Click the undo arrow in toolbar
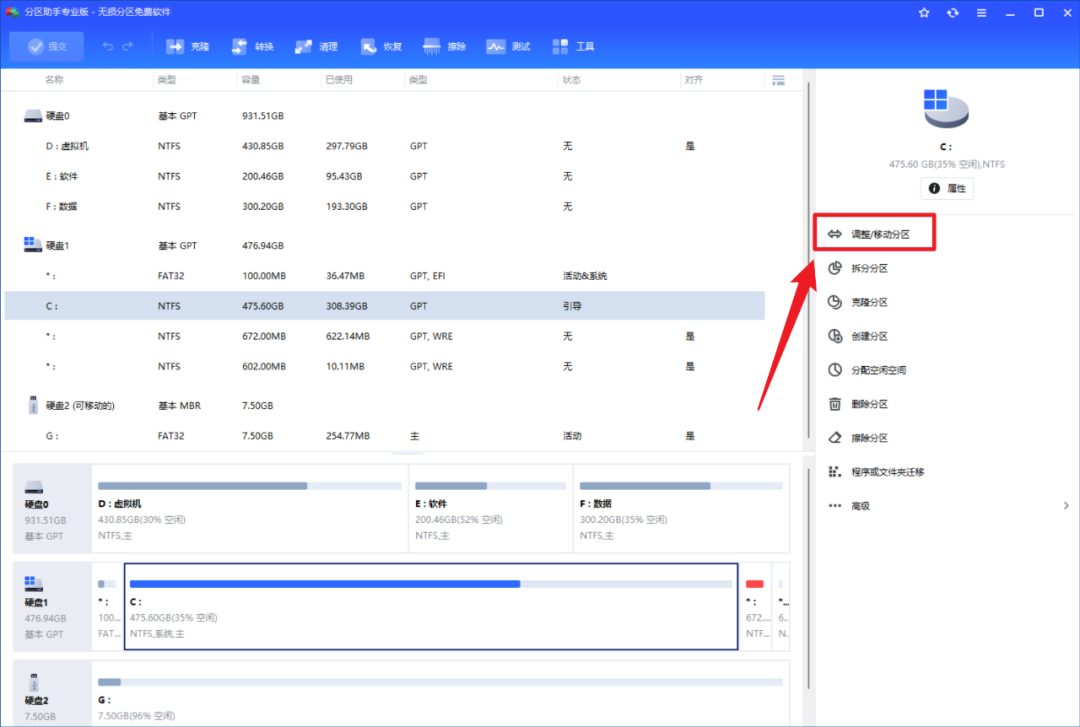 click(107, 46)
